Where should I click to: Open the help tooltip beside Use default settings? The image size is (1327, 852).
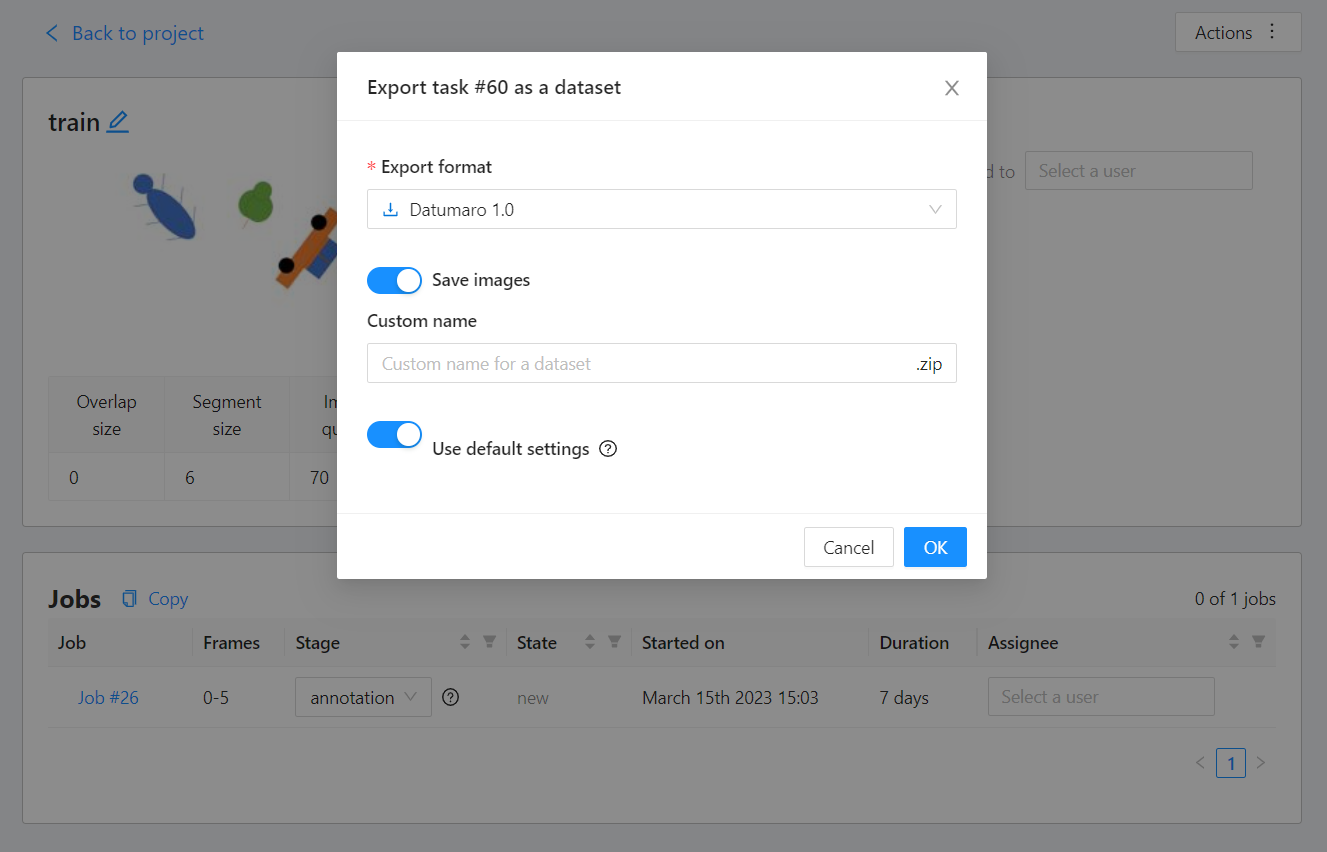point(608,449)
